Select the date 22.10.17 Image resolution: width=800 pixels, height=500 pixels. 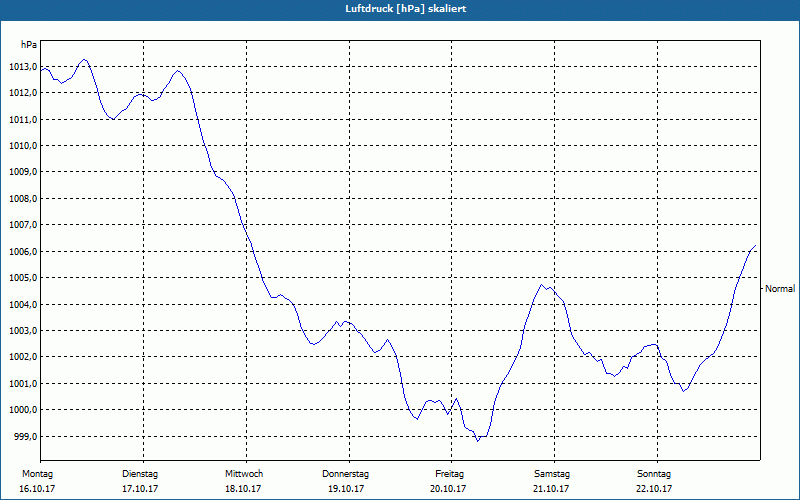[654, 489]
